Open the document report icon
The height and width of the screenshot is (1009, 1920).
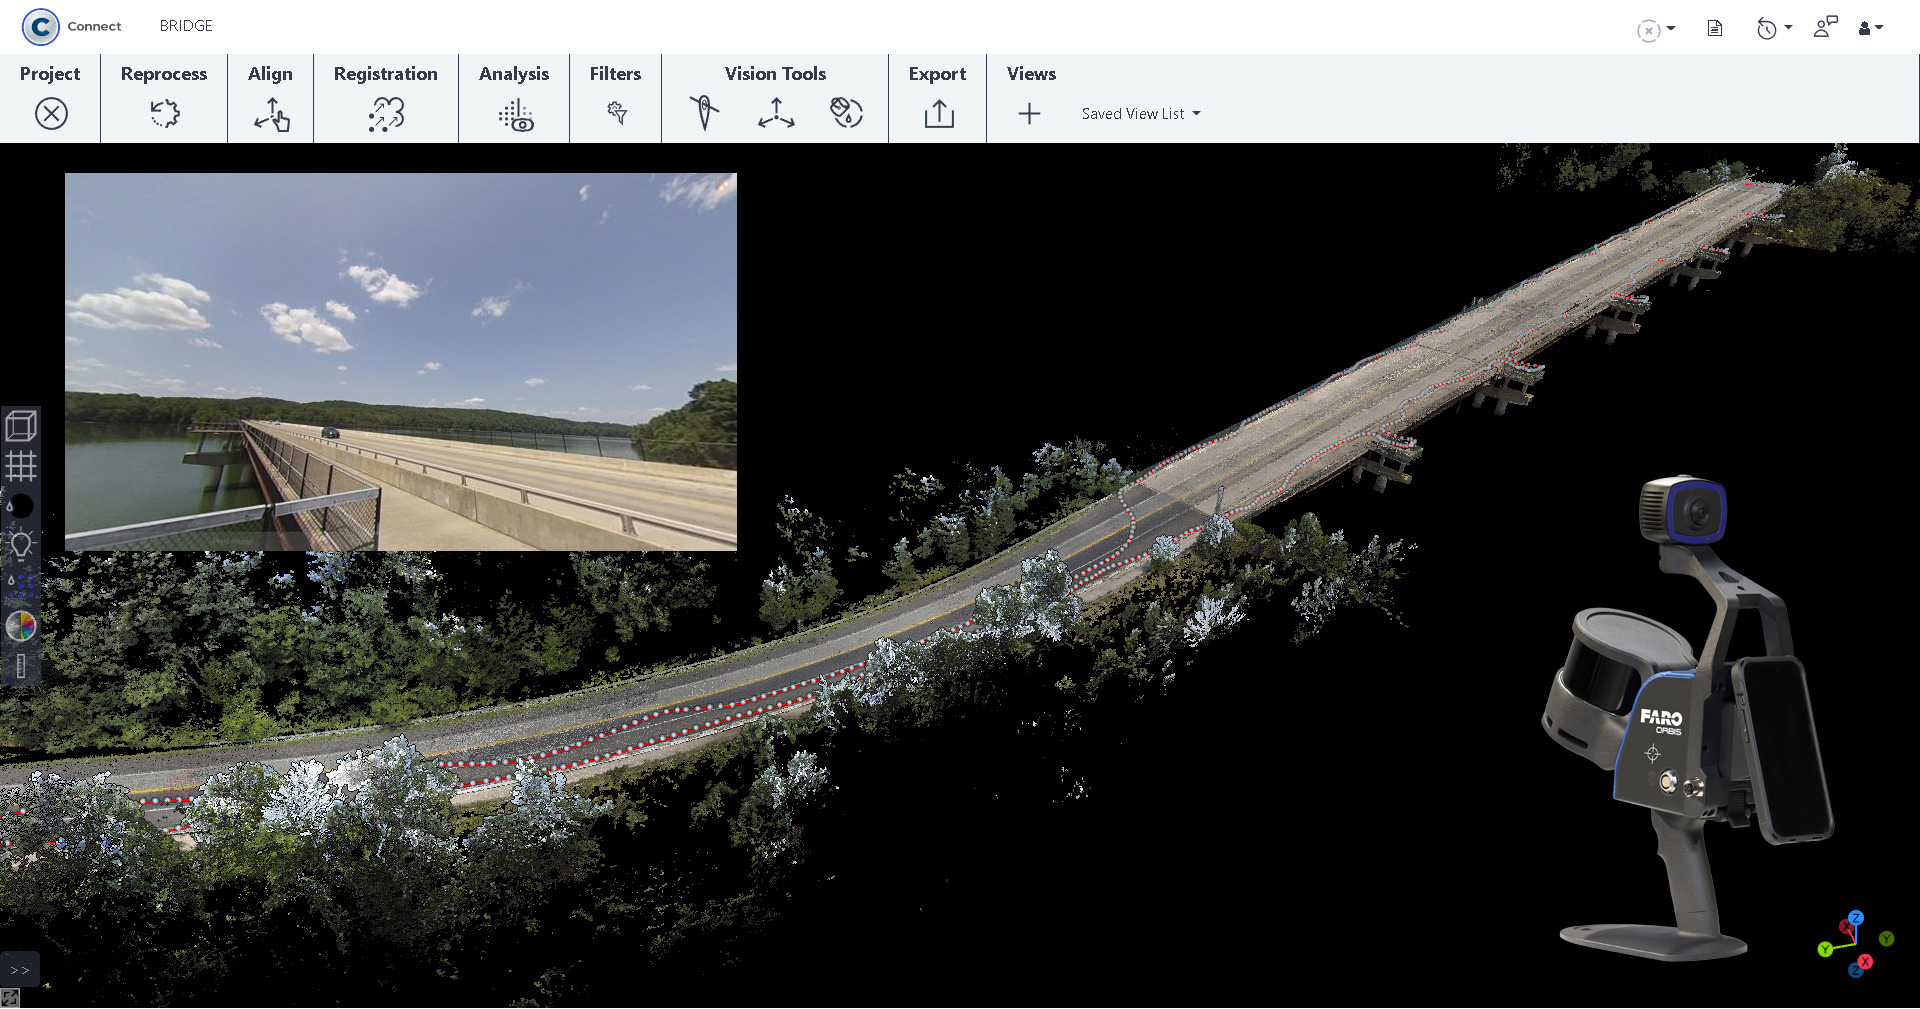(1715, 28)
